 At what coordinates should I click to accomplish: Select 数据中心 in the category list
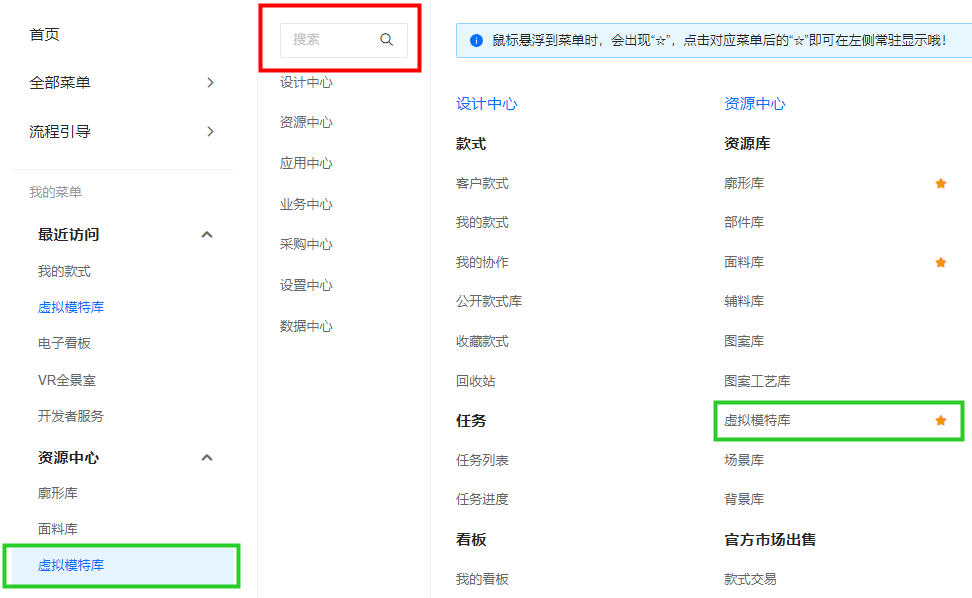(306, 327)
